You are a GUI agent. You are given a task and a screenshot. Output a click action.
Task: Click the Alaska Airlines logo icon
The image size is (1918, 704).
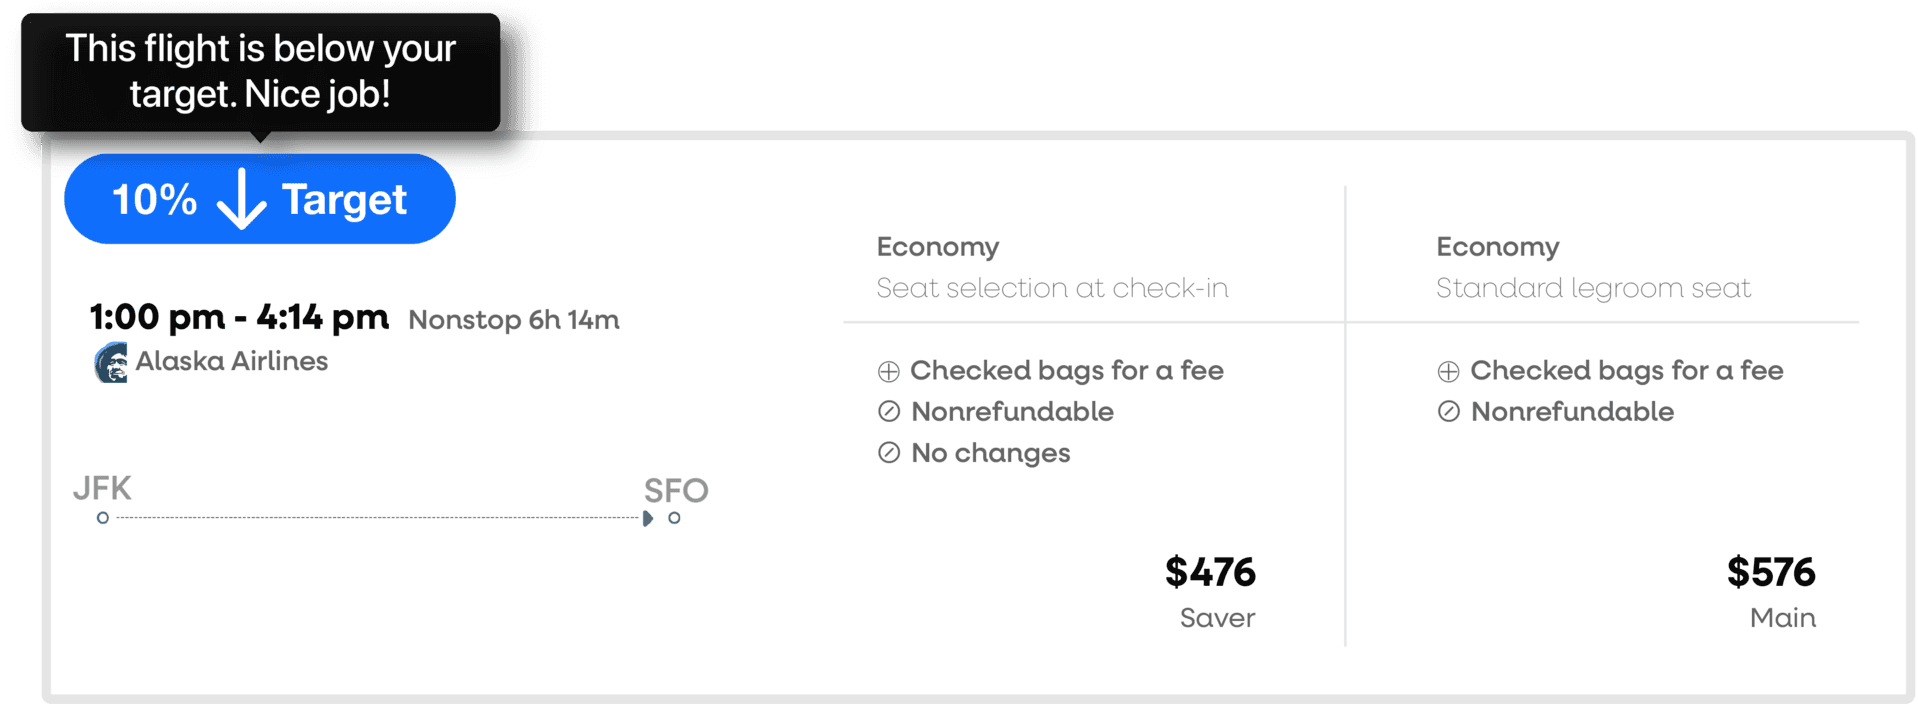111,363
